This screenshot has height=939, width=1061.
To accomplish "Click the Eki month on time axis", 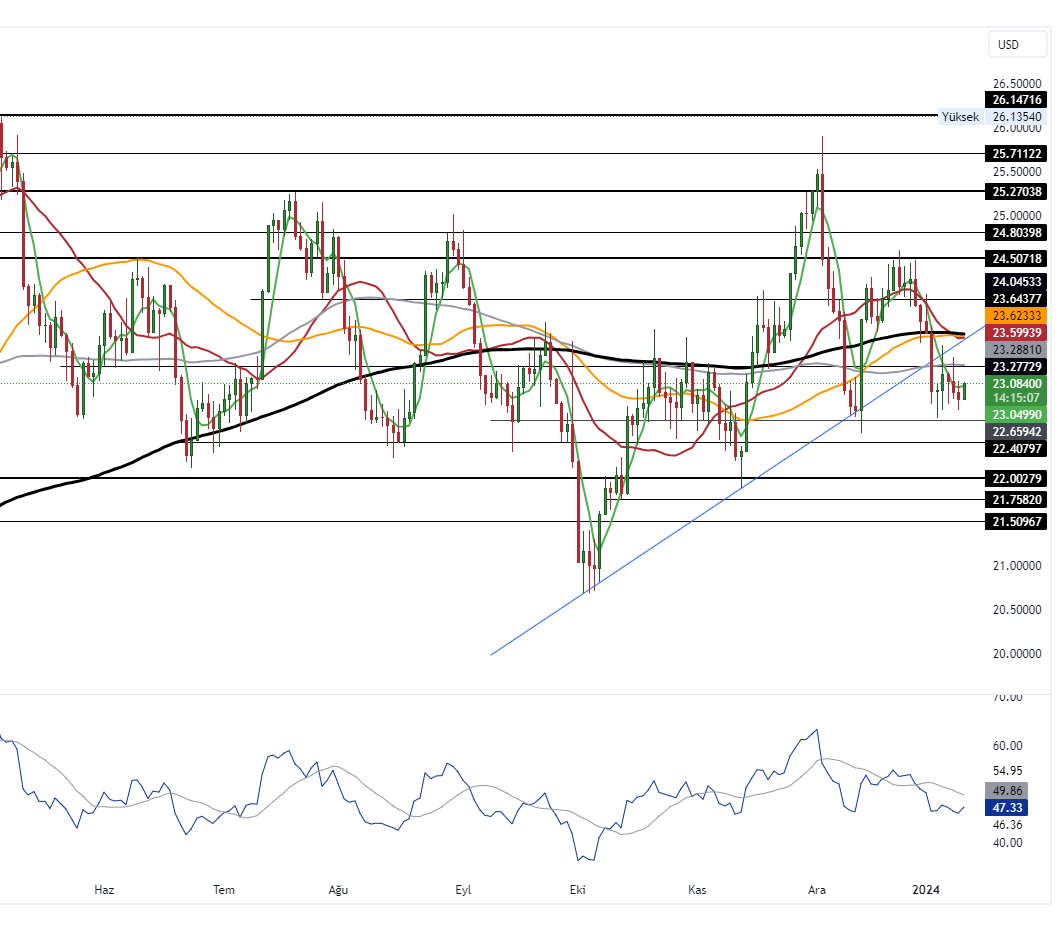I will pyautogui.click(x=576, y=890).
